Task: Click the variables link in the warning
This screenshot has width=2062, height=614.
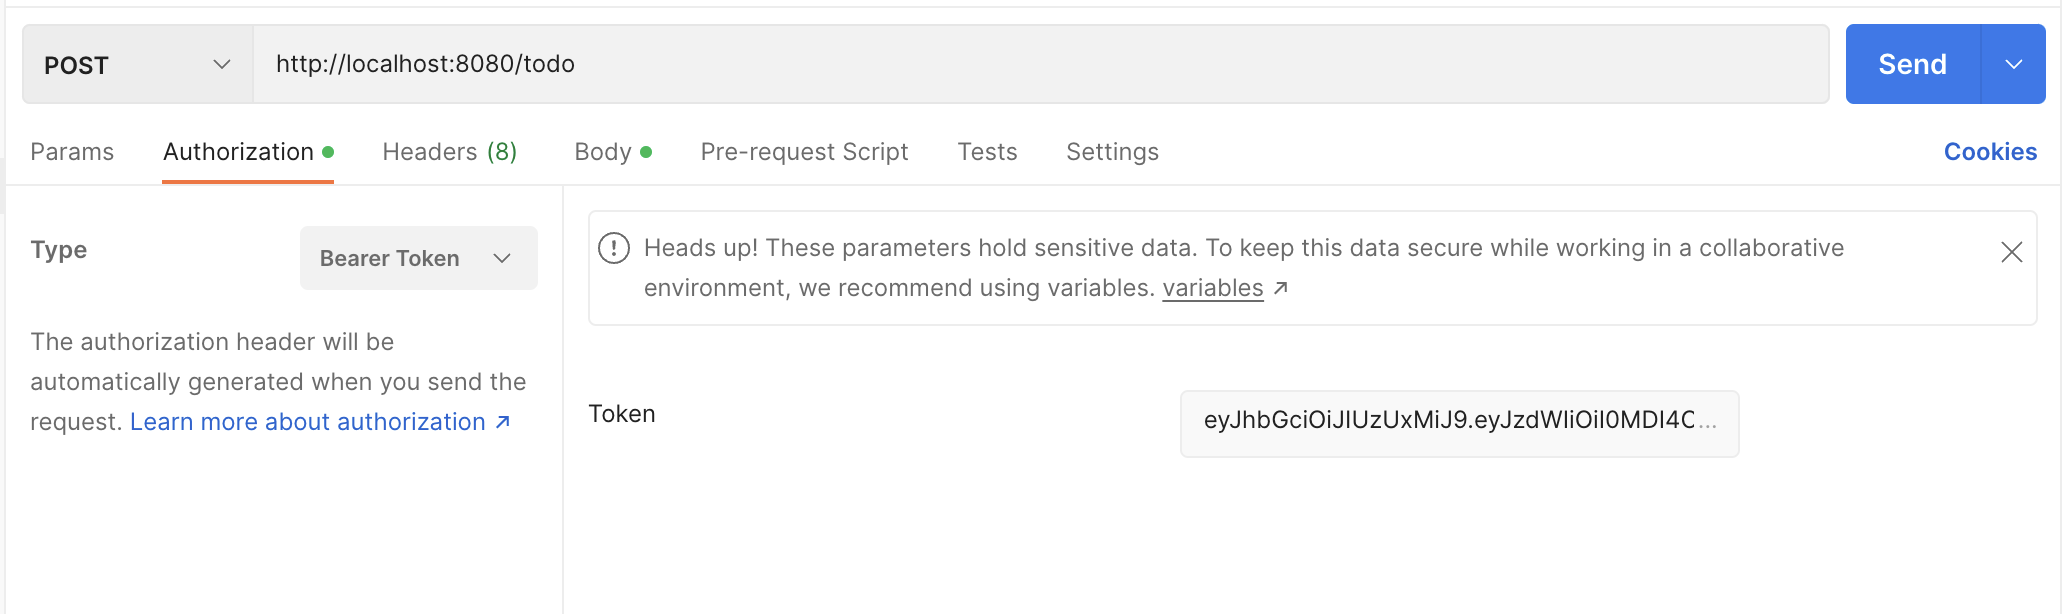Action: click(1213, 288)
